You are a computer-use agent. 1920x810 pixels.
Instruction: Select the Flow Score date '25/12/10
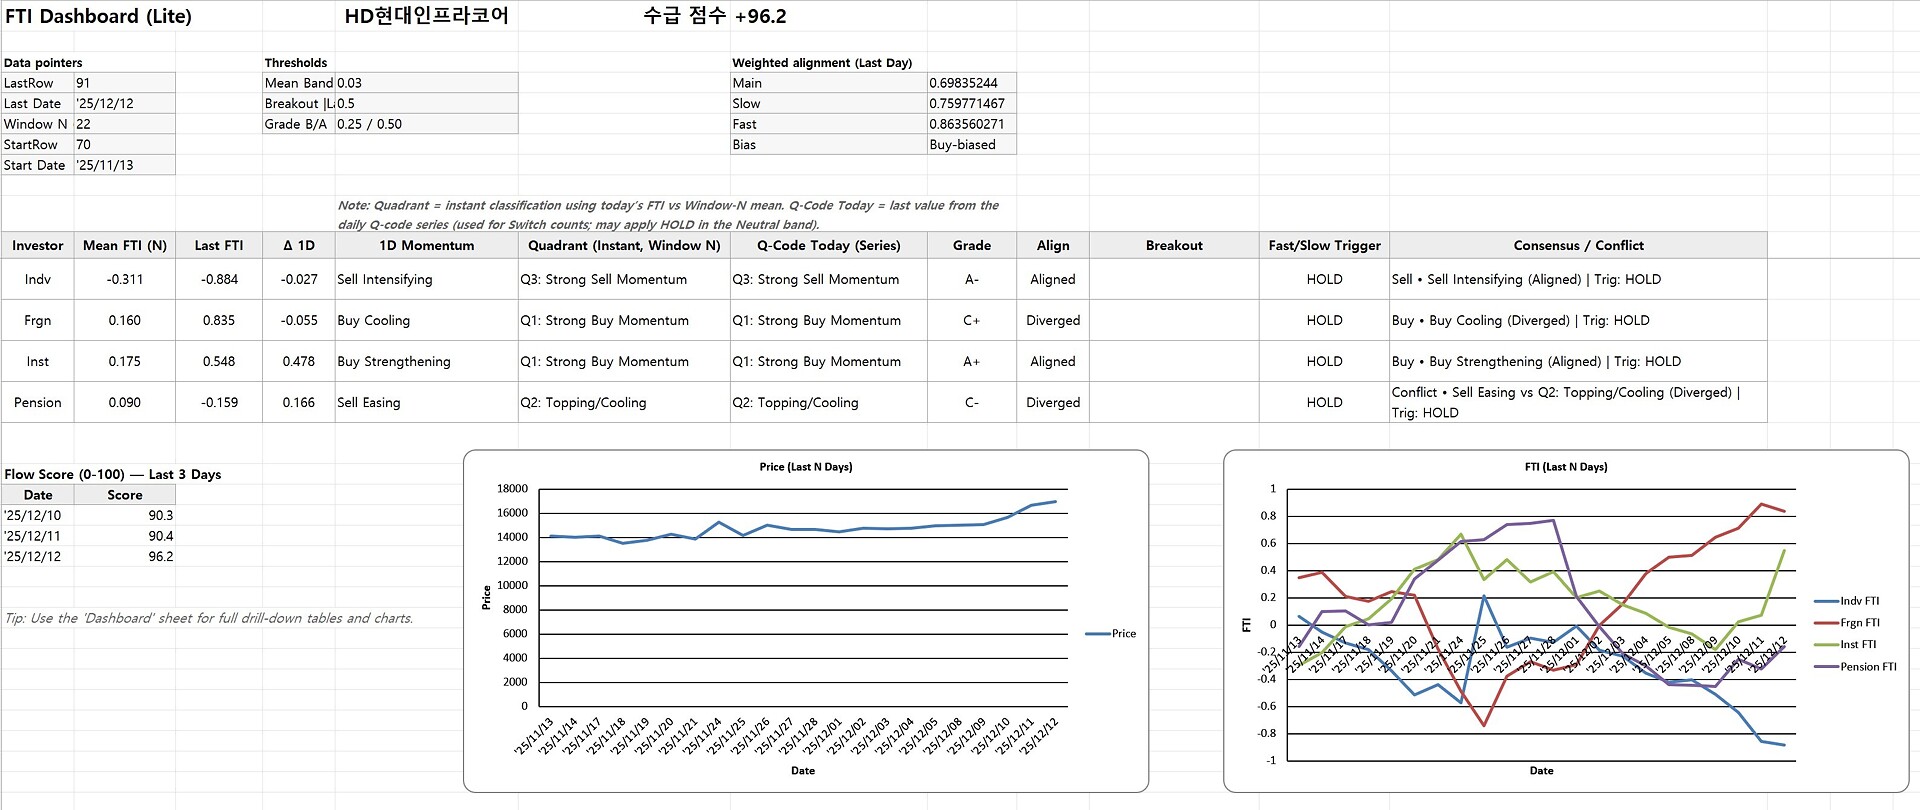[37, 516]
